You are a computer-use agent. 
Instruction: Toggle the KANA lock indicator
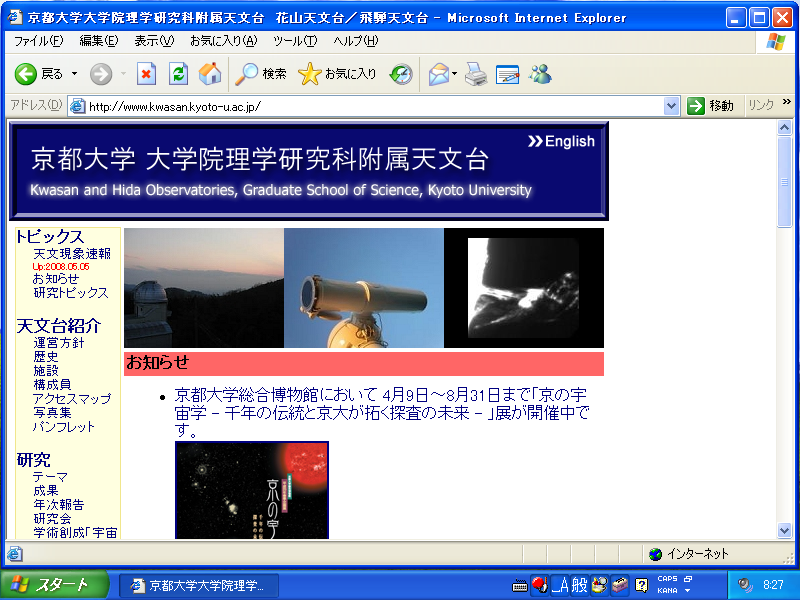click(667, 590)
